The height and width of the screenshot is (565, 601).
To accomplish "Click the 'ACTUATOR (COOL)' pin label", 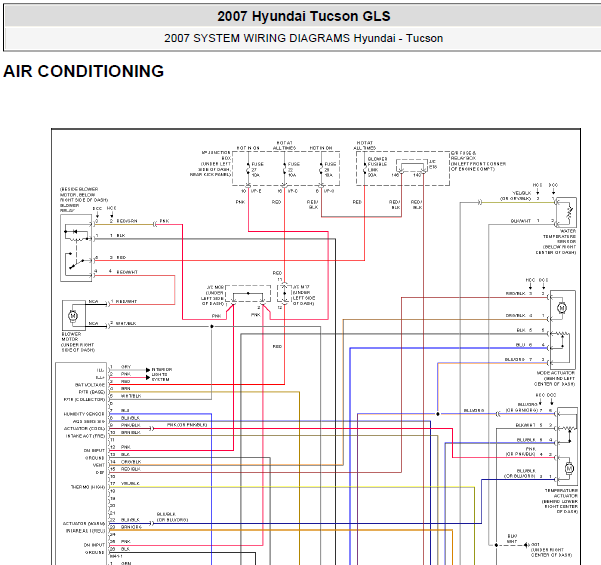I will point(84,429).
